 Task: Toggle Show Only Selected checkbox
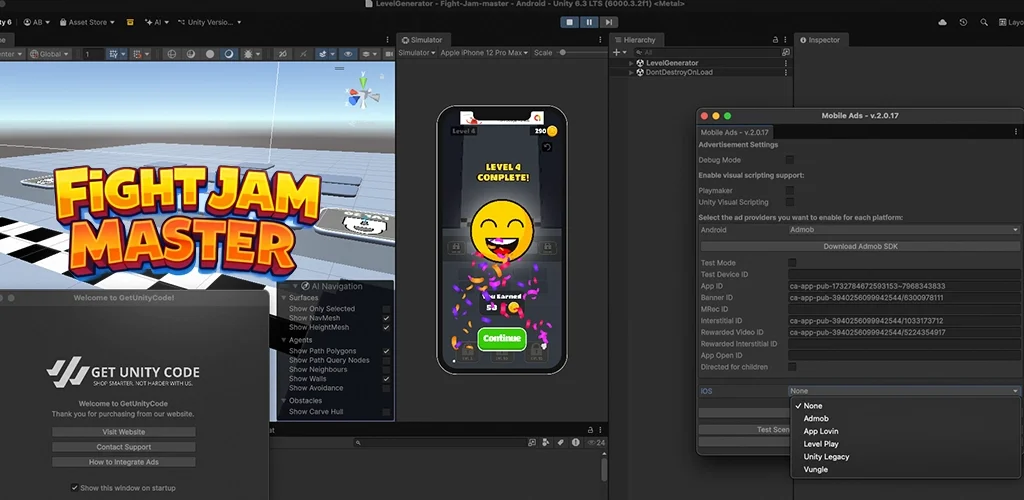coord(387,309)
